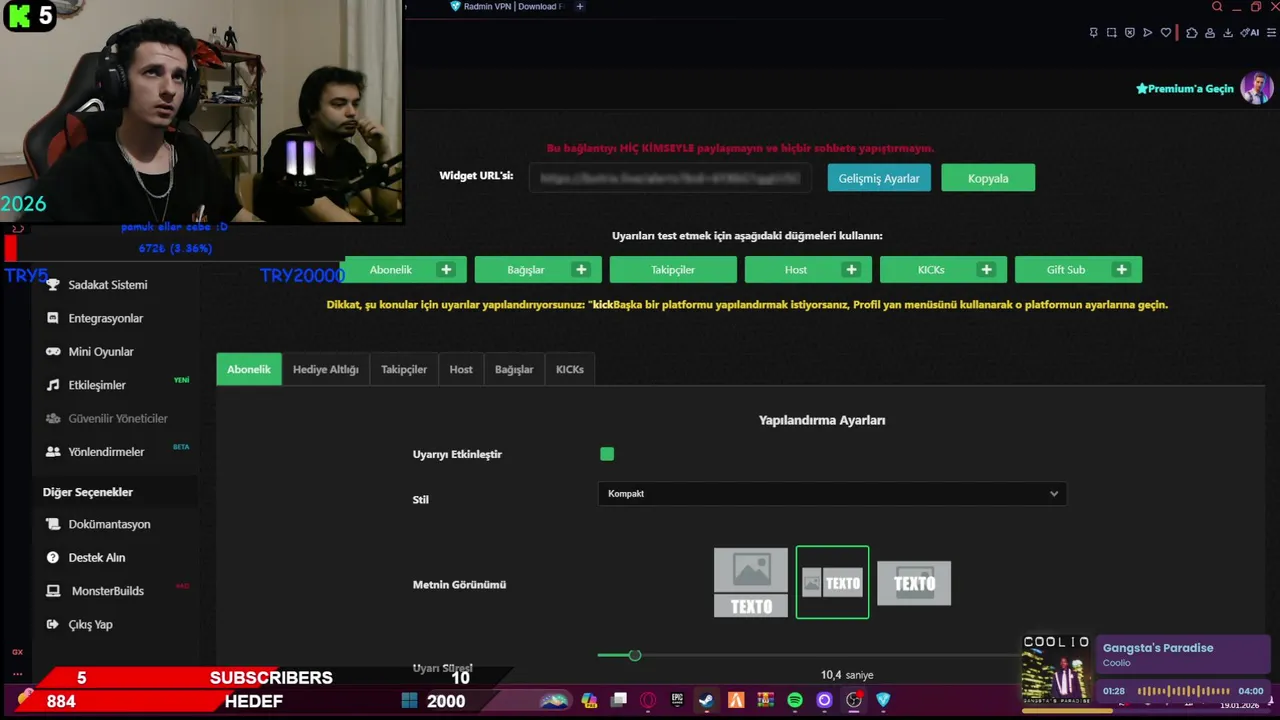
Task: Select text layout with image beside text
Action: [832, 583]
